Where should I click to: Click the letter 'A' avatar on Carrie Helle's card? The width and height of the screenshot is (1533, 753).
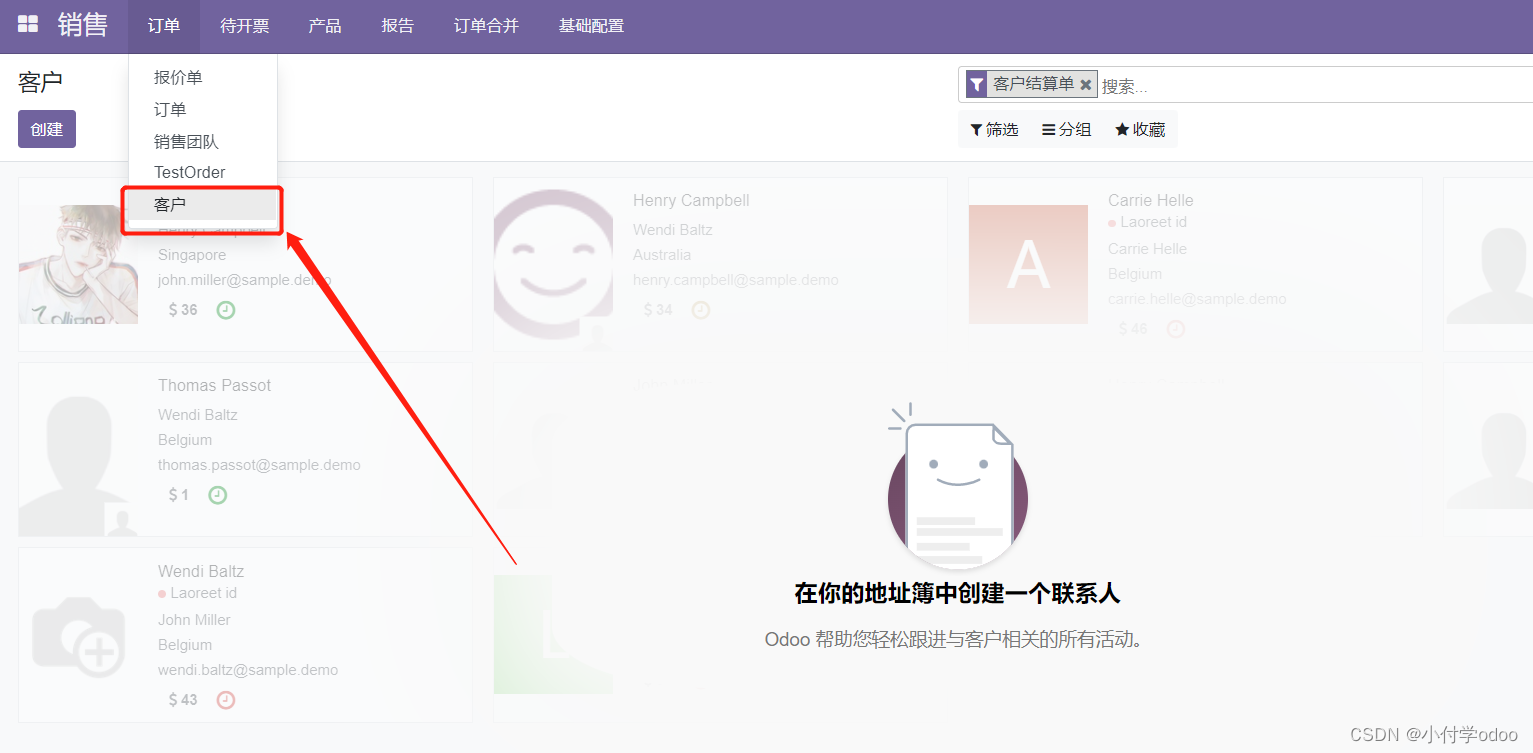(1028, 264)
